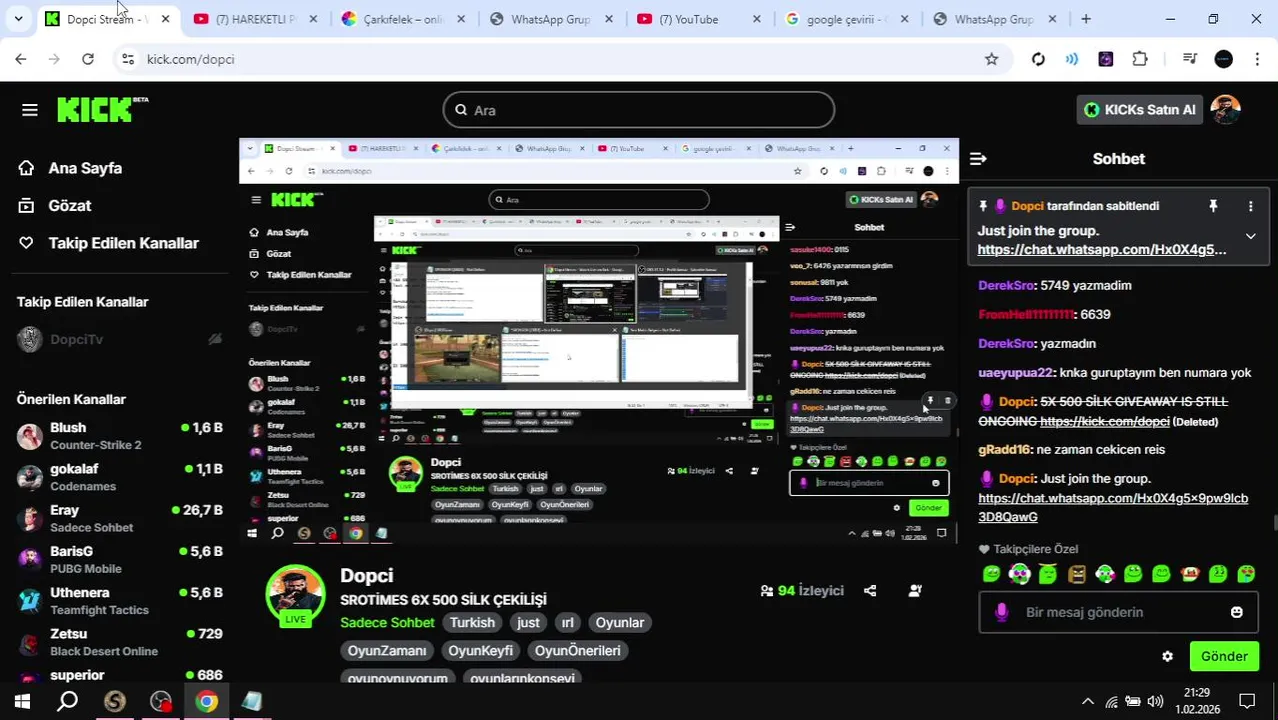Click the Bir mesaj gönderin chat field

(1118, 612)
